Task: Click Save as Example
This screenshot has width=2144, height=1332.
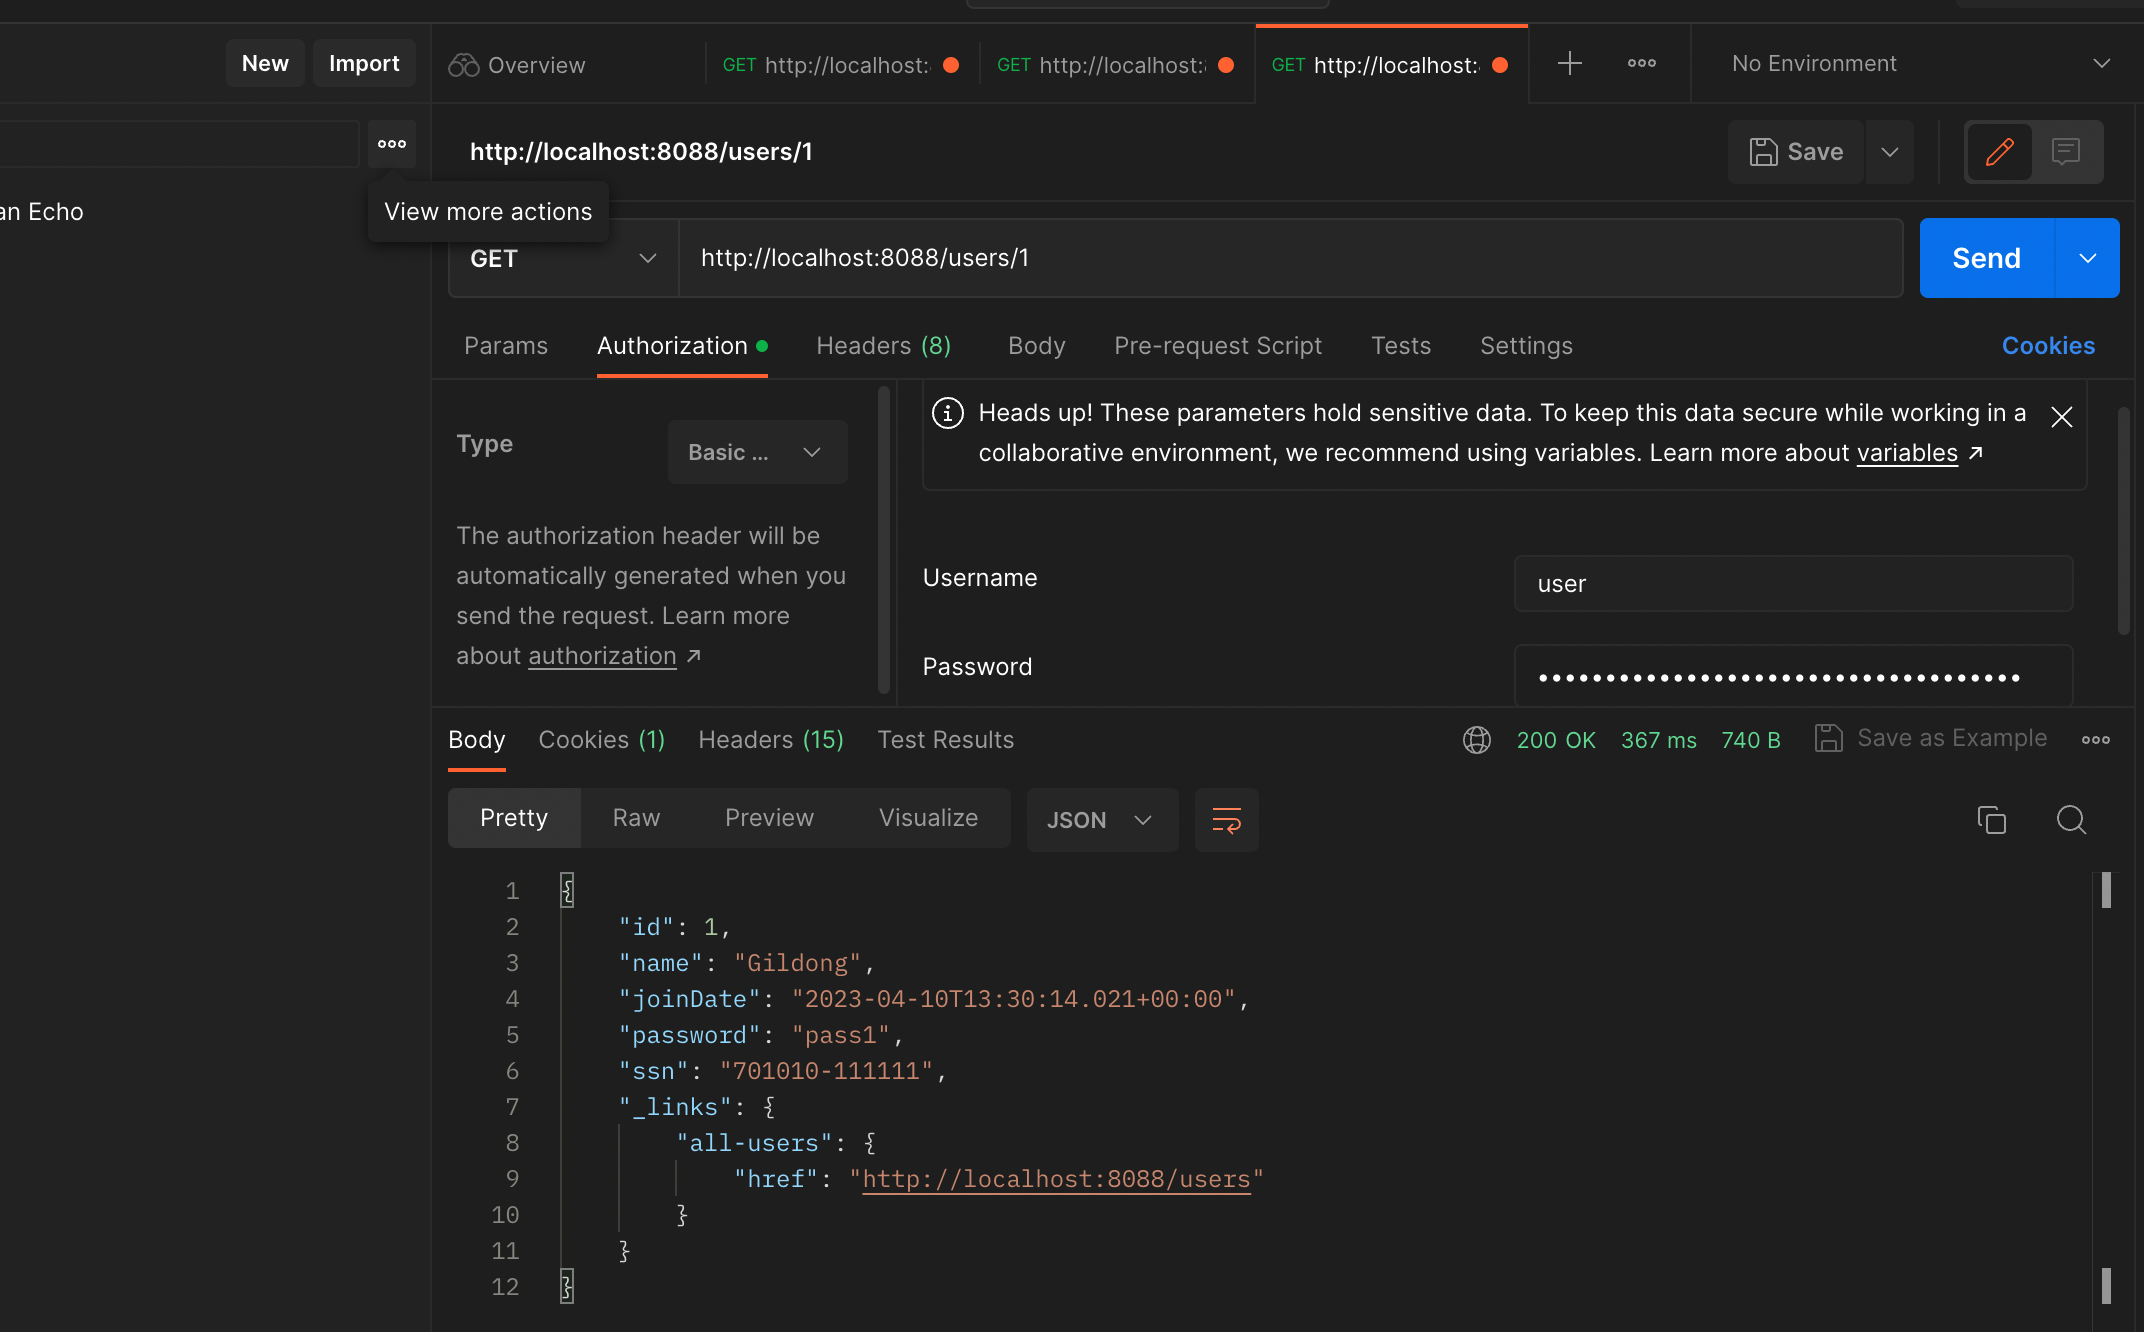Action: pyautogui.click(x=1932, y=738)
